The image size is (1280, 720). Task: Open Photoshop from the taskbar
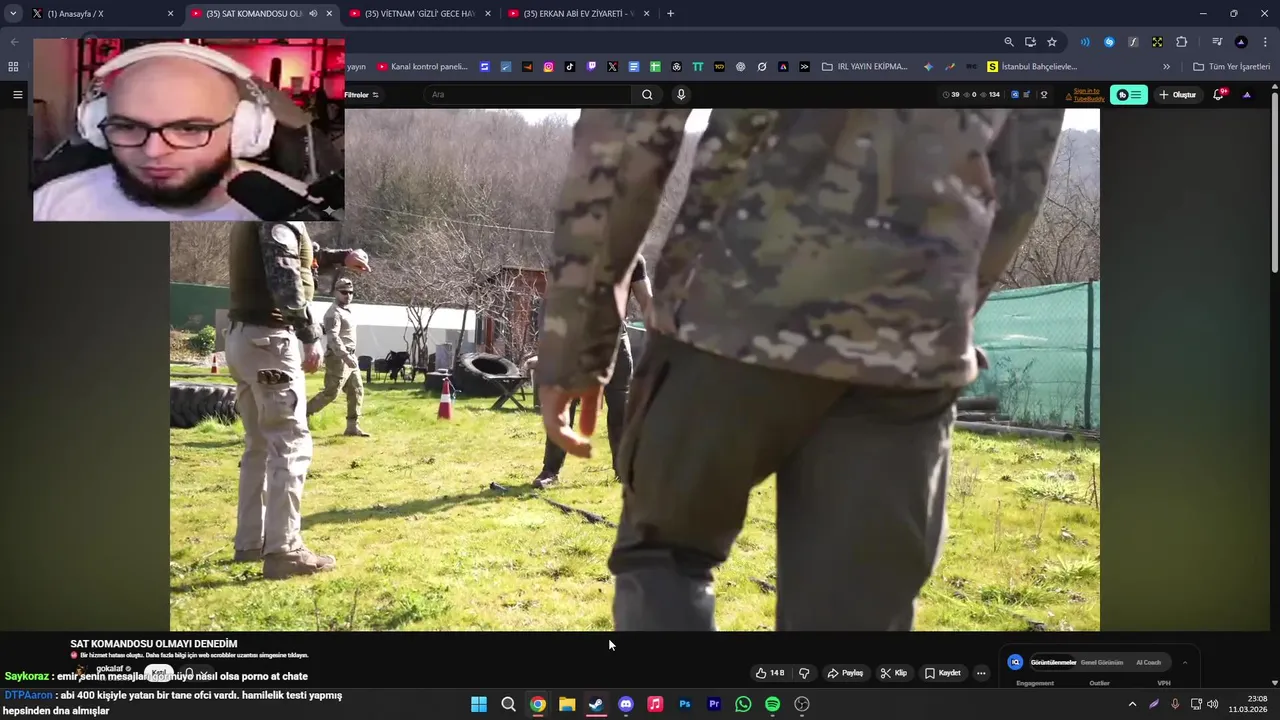click(685, 704)
